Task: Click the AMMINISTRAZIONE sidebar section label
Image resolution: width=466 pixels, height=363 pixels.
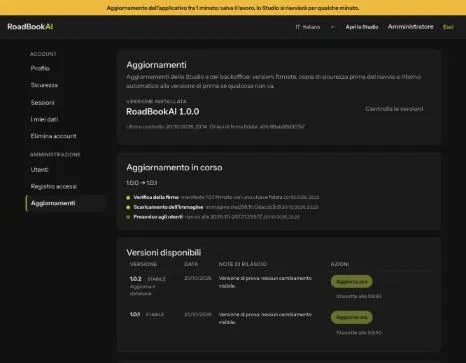Action: (x=55, y=155)
